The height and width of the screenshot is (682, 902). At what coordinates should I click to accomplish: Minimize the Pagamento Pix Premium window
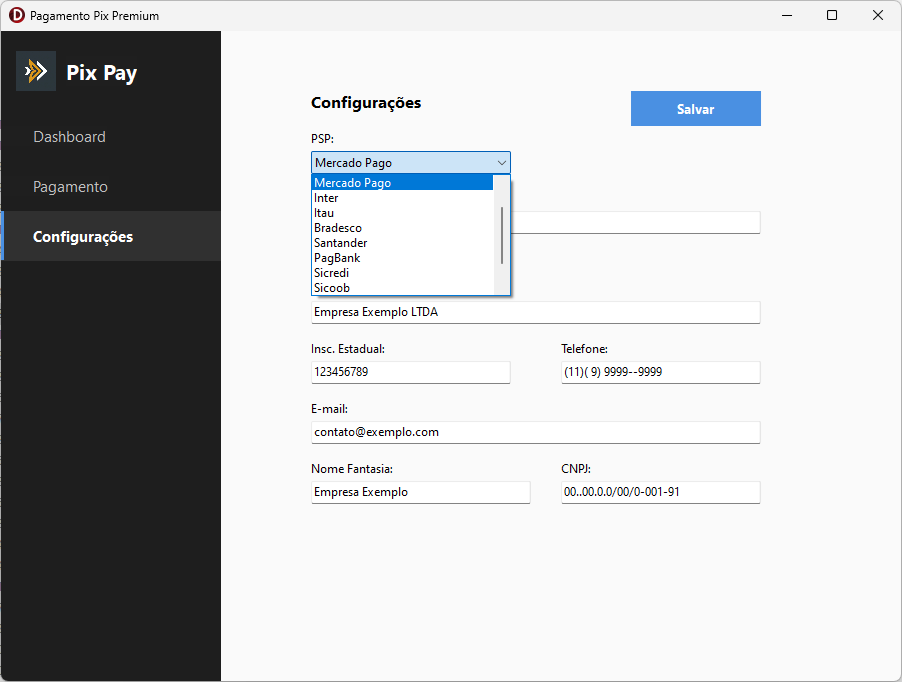tap(787, 16)
